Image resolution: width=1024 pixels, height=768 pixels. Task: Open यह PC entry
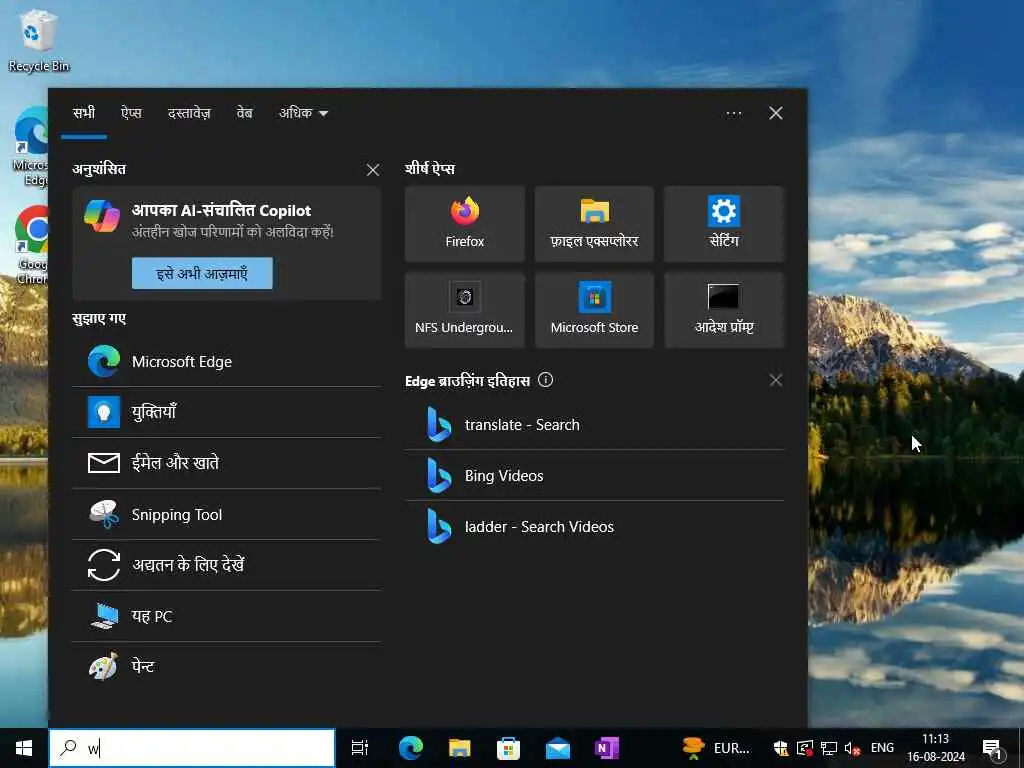[x=227, y=616]
